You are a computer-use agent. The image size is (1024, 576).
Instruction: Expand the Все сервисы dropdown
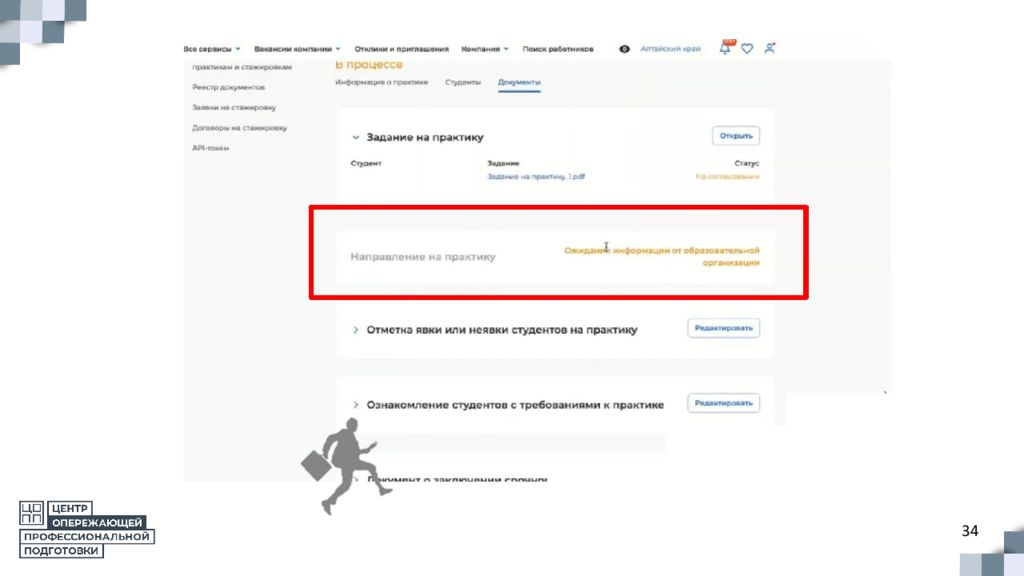[212, 49]
